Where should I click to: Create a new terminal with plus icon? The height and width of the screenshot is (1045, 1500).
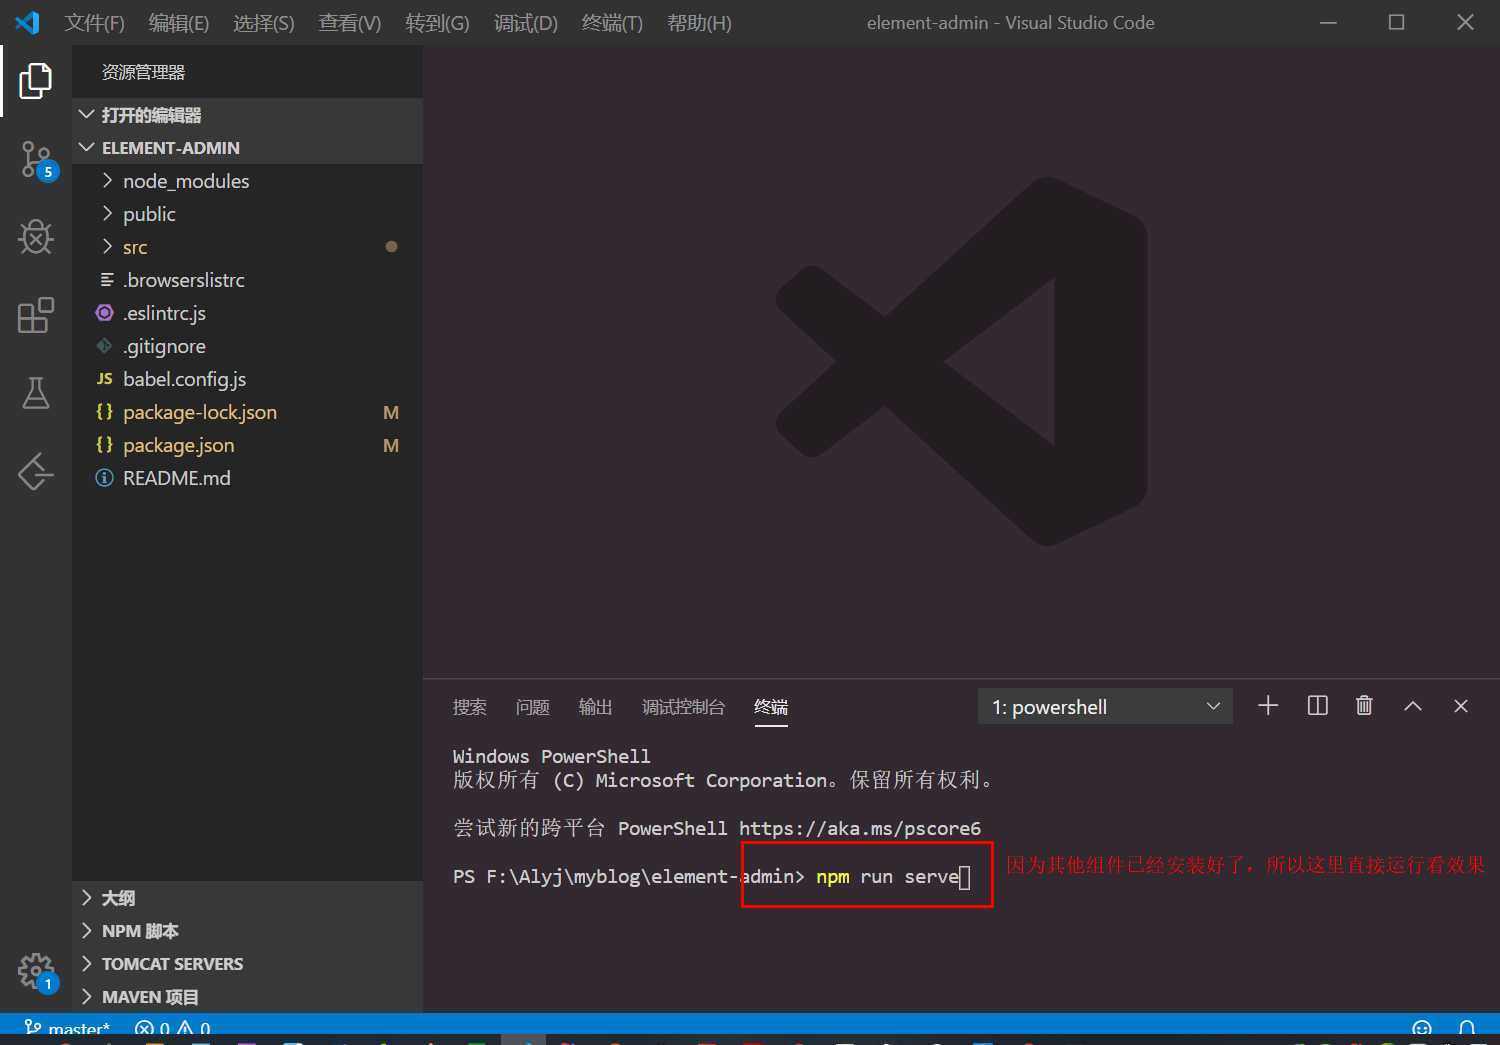(x=1268, y=706)
